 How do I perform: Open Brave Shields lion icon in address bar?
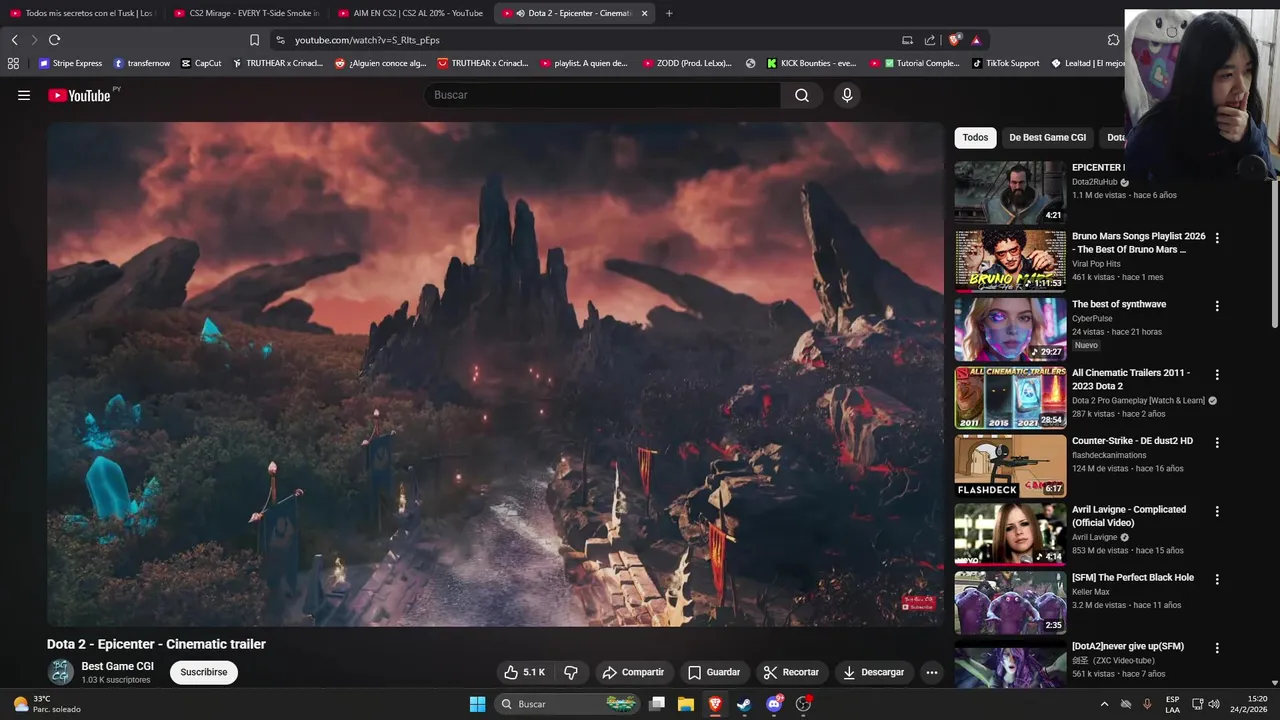click(955, 40)
